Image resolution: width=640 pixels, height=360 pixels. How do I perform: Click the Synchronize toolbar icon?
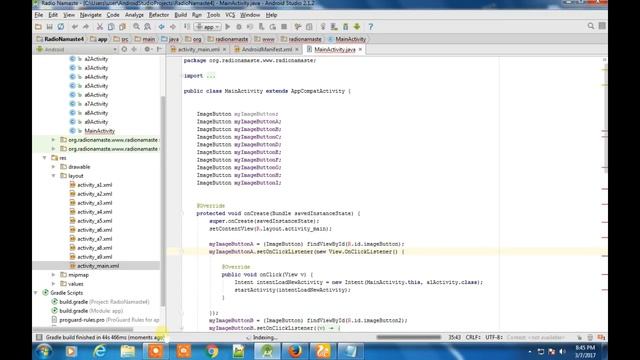61,27
